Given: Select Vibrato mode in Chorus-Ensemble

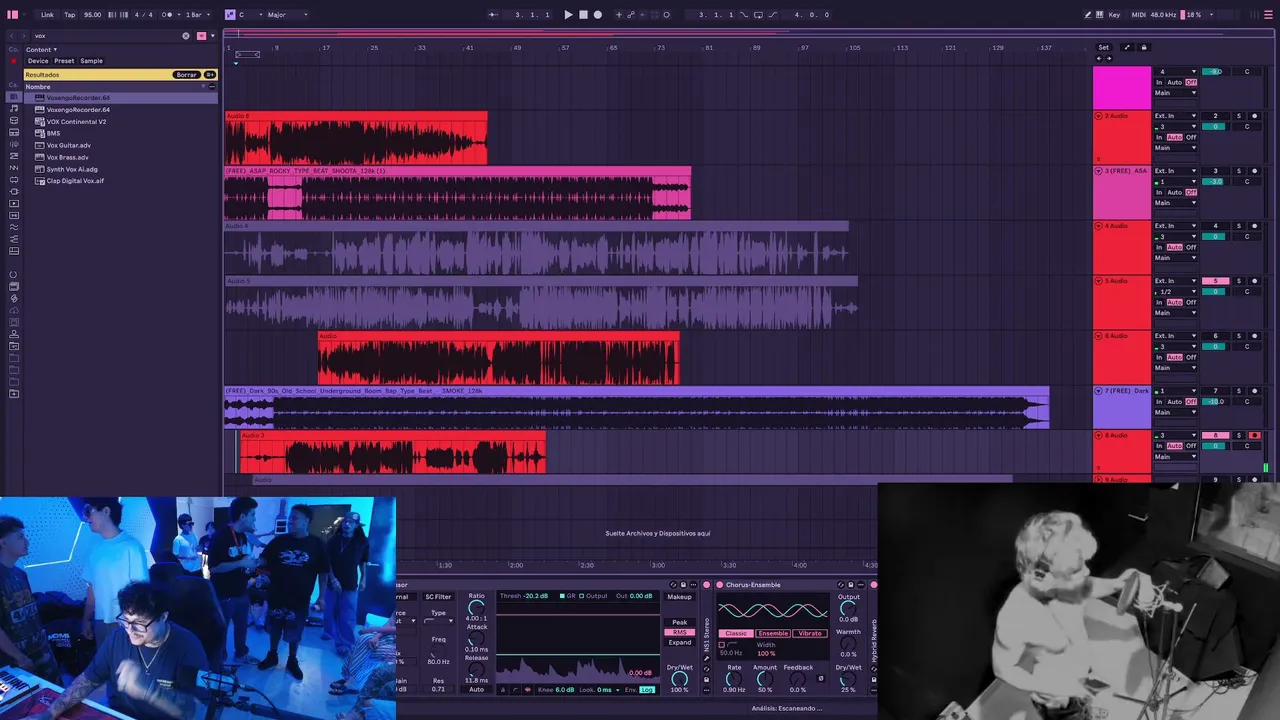Looking at the screenshot, I should (810, 634).
